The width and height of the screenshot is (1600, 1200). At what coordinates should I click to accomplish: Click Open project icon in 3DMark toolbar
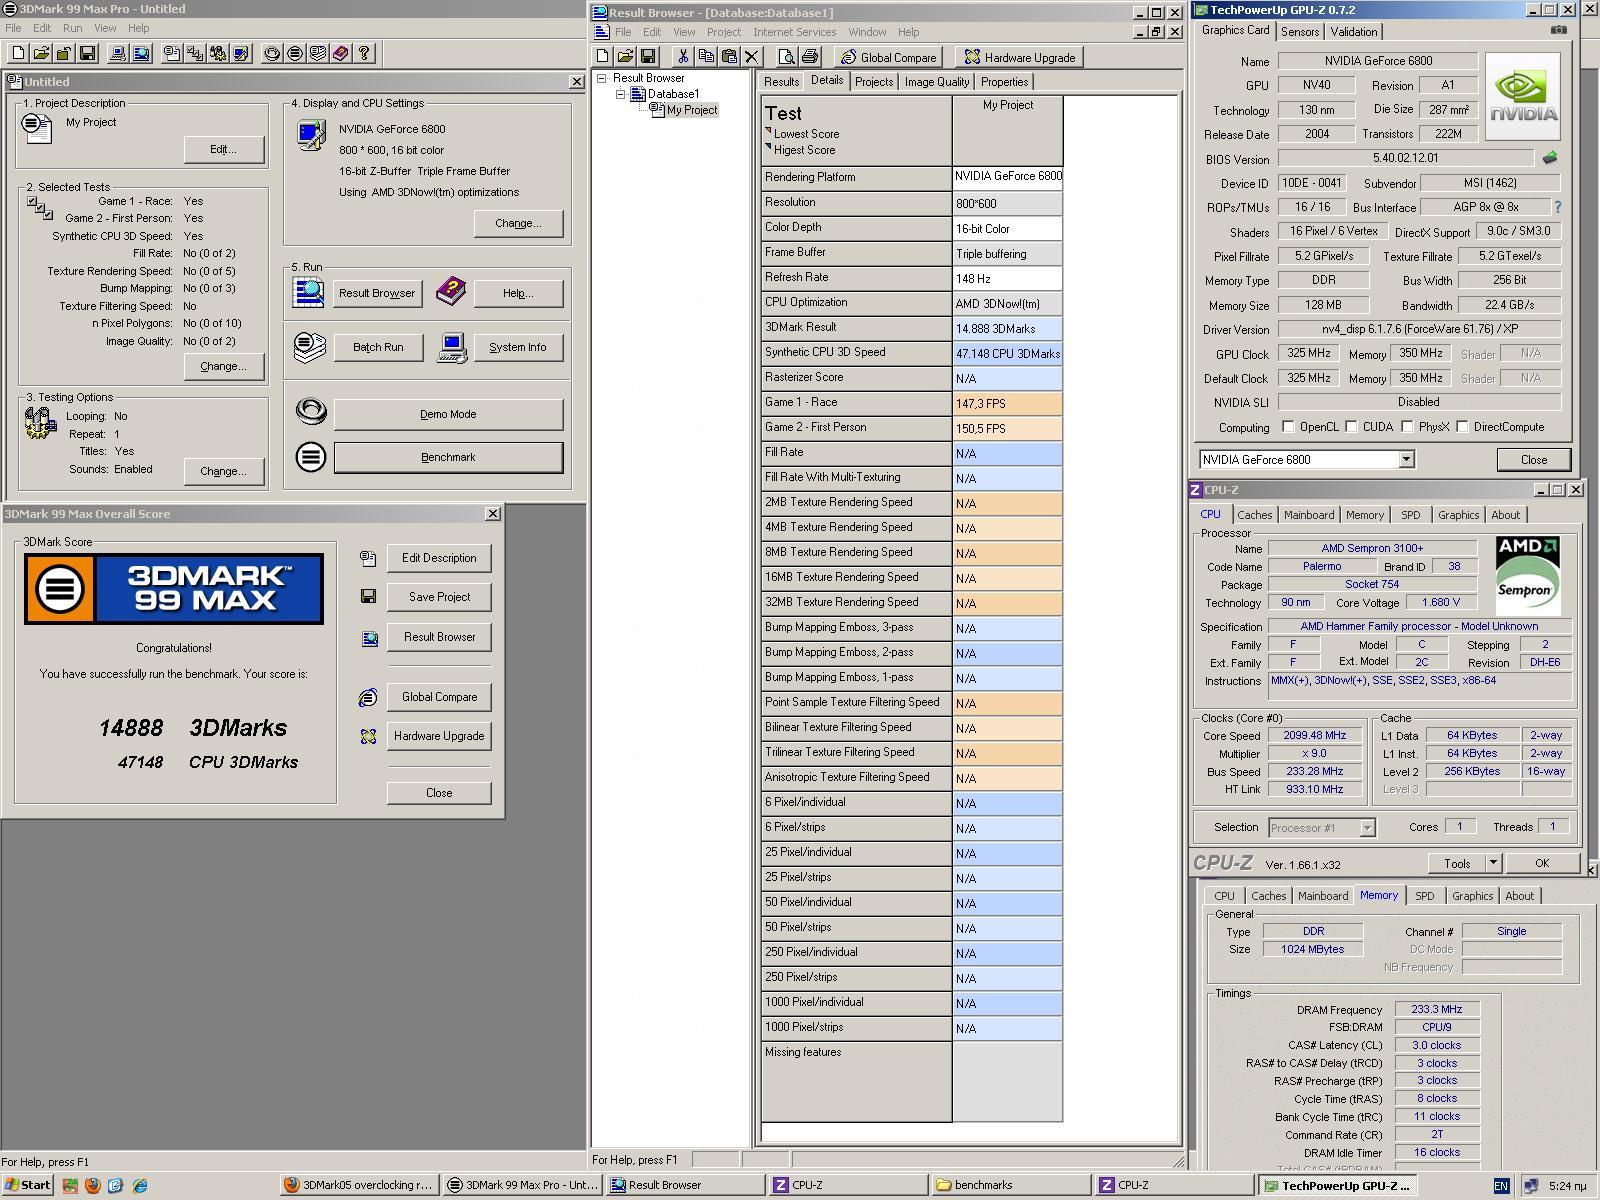[x=42, y=53]
